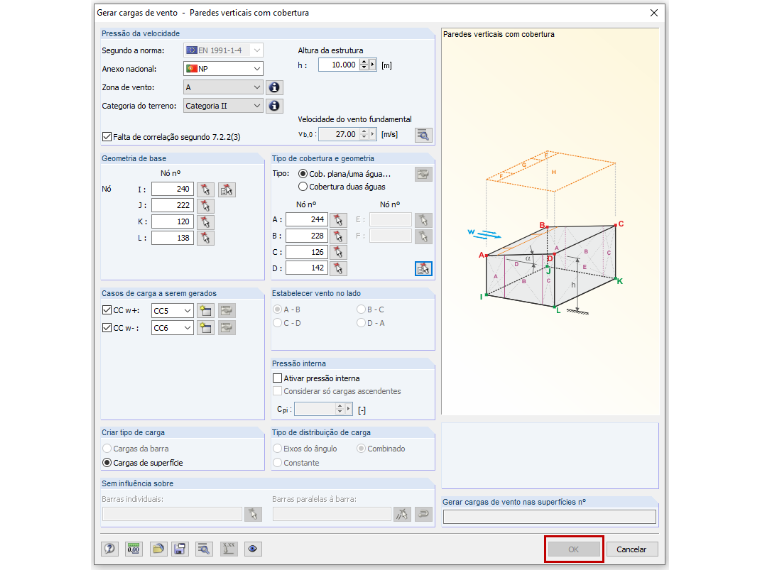This screenshot has width=760, height=570.
Task: Toggle CC w- load case checkbox
Action: tap(107, 328)
